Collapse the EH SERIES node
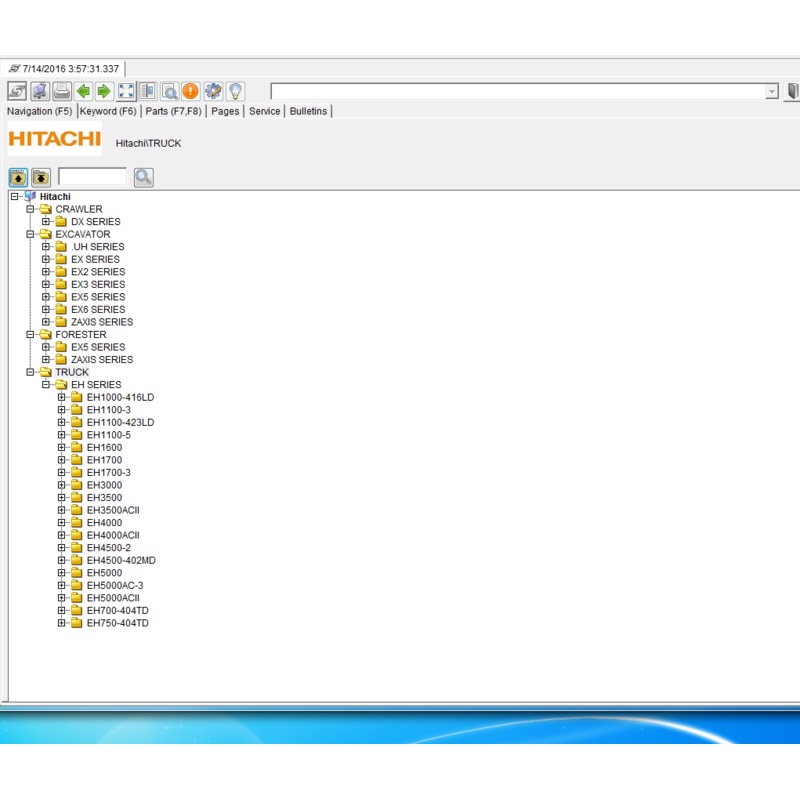Screen dimensions: 800x800 [46, 385]
